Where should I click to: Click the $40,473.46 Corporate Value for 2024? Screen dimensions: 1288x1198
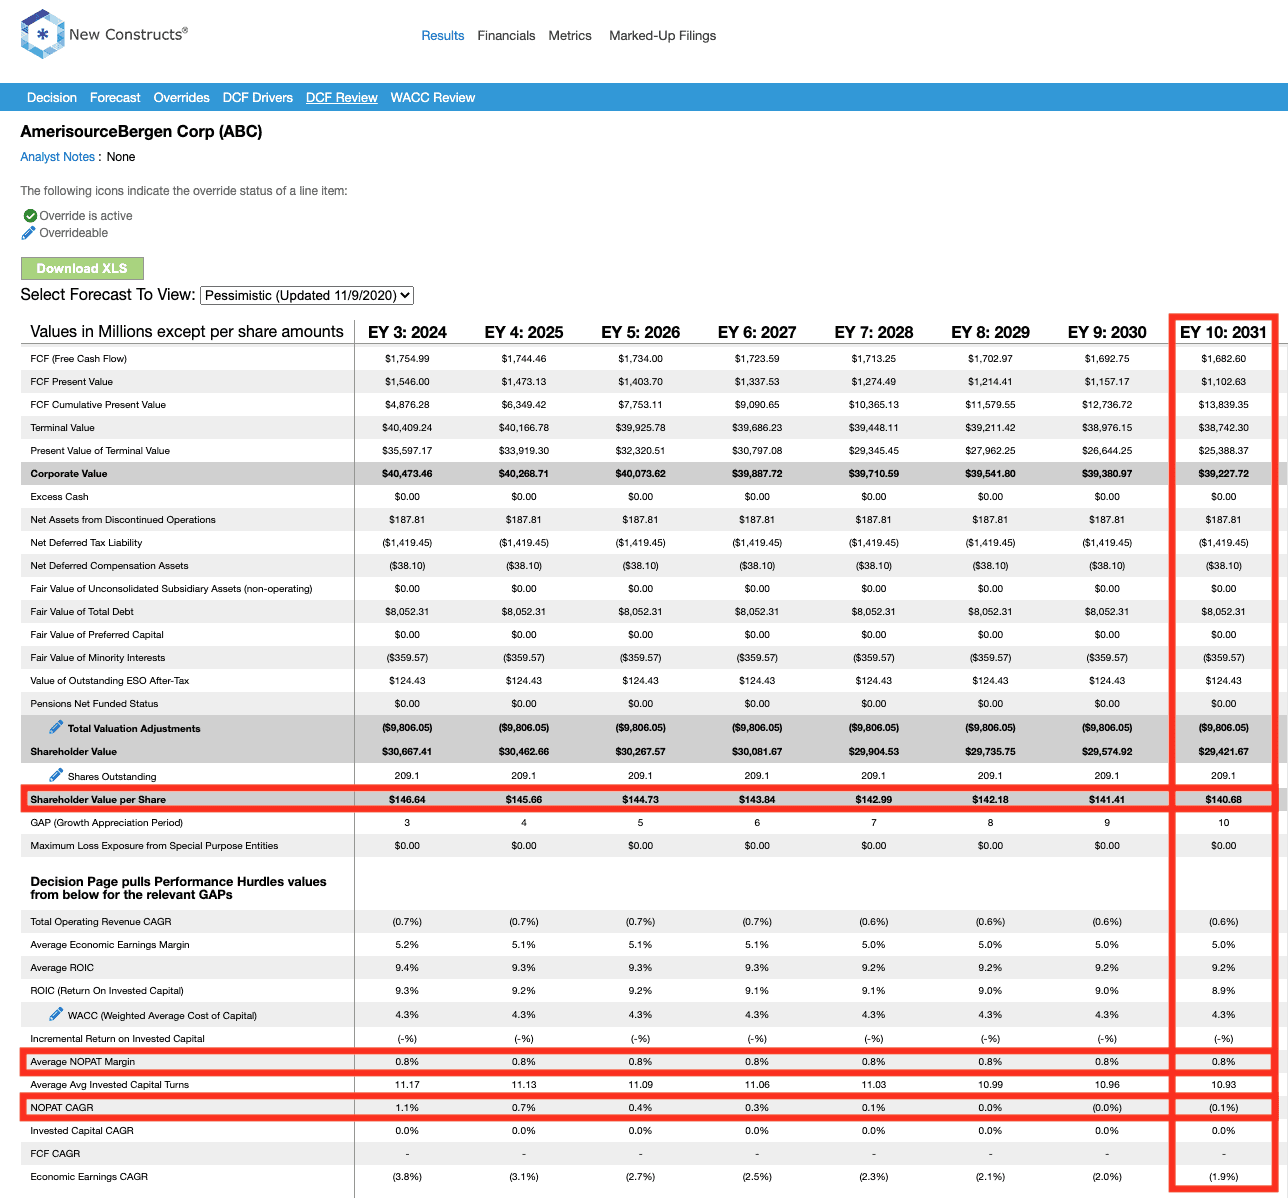407,473
